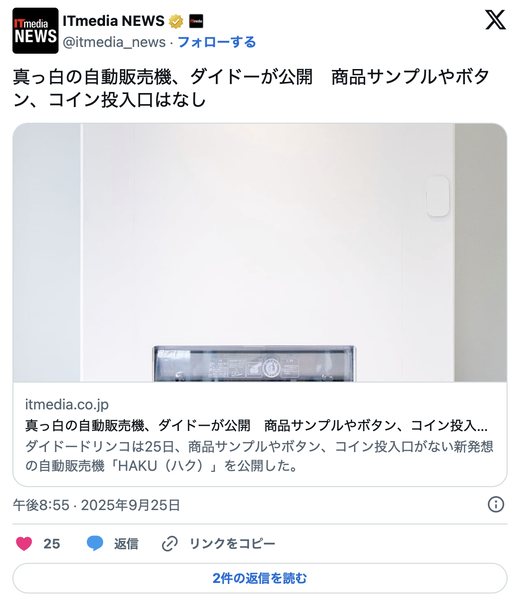Open the tweet info circle icon
The width and height of the screenshot is (520, 605).
point(496,504)
